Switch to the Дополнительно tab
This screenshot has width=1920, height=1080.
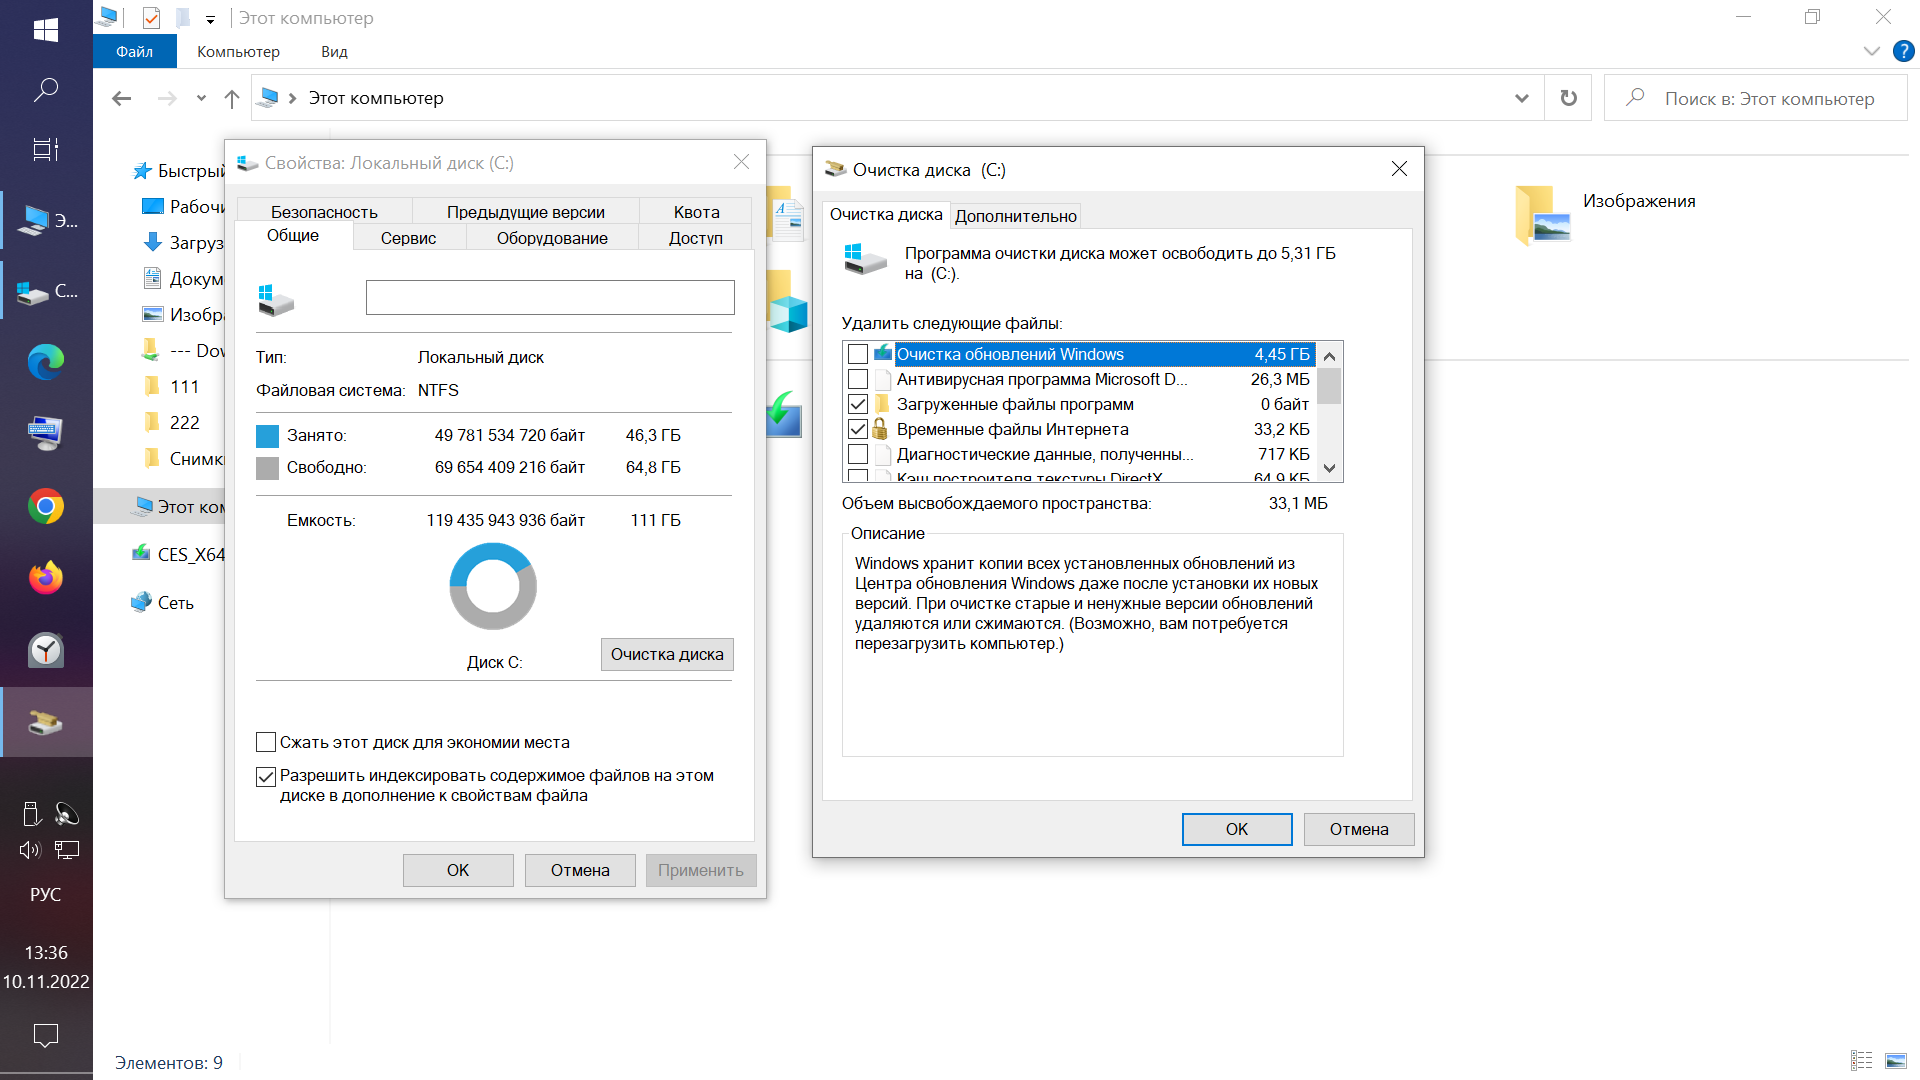pyautogui.click(x=1015, y=216)
